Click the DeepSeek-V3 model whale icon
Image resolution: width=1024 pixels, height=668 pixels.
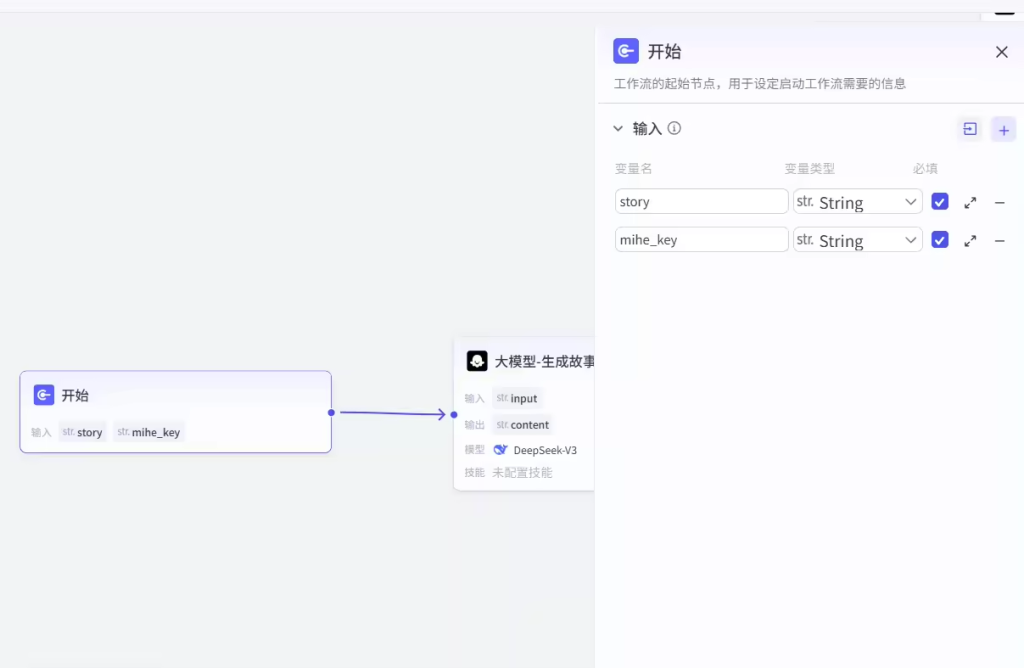[x=500, y=450]
